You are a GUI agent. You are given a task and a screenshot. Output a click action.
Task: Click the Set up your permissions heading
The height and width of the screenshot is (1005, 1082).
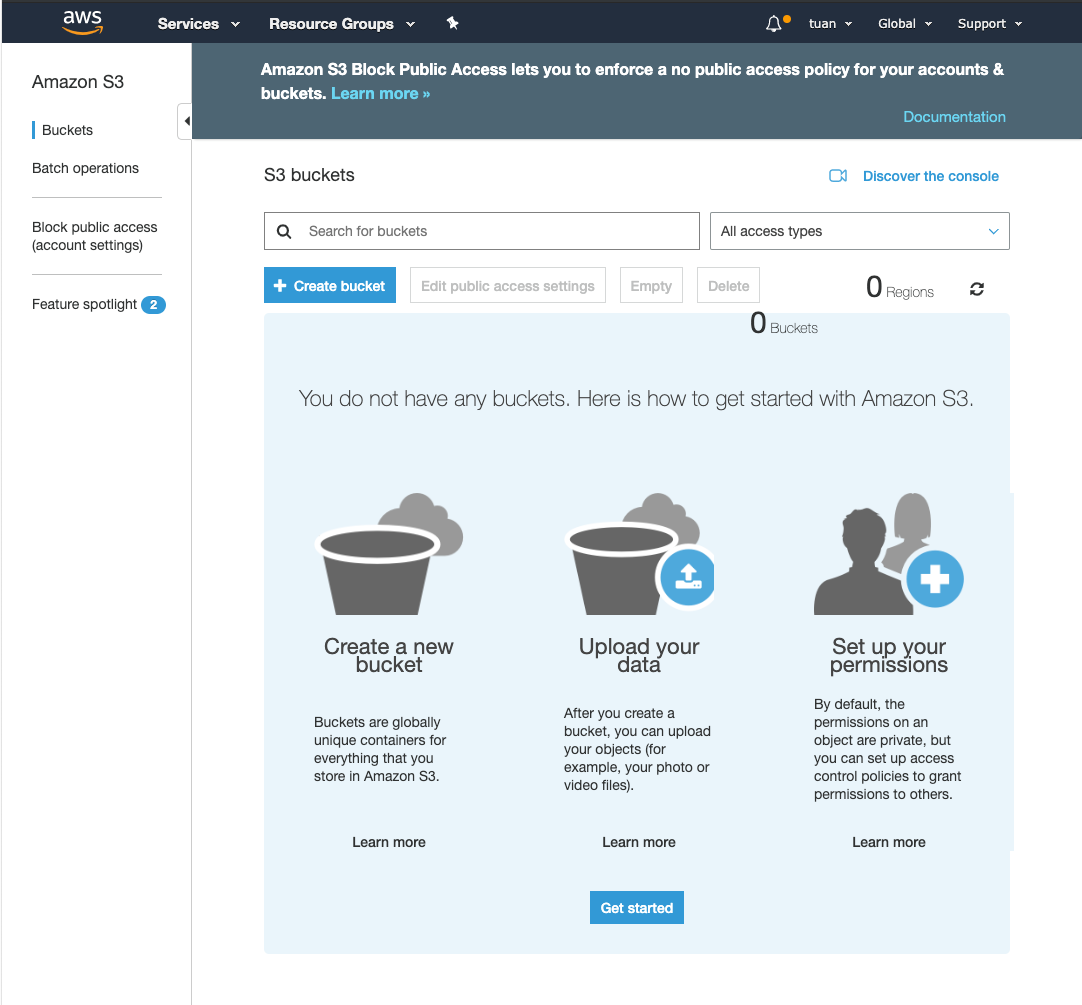coord(889,655)
